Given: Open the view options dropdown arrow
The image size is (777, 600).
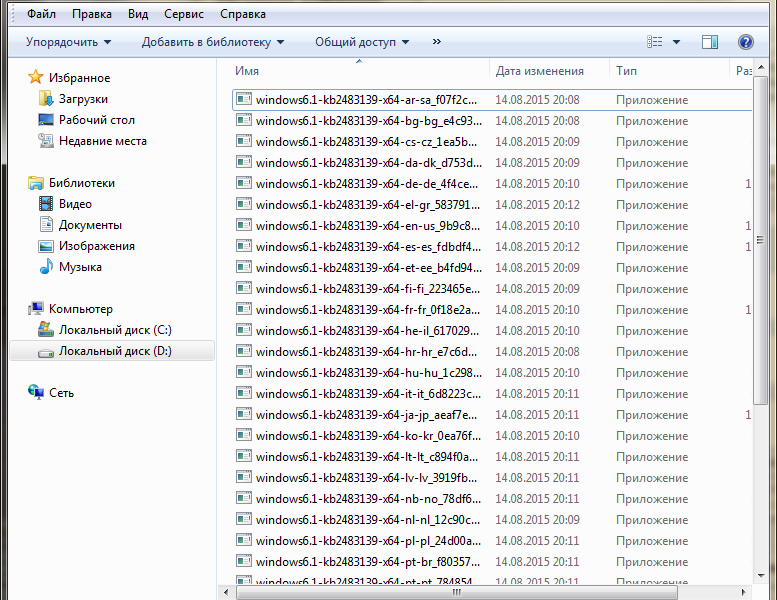Looking at the screenshot, I should [x=676, y=42].
